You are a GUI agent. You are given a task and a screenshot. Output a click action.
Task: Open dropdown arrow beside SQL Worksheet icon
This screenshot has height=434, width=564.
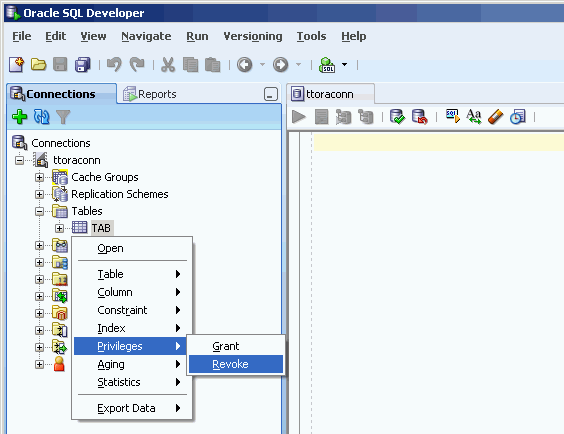click(344, 65)
